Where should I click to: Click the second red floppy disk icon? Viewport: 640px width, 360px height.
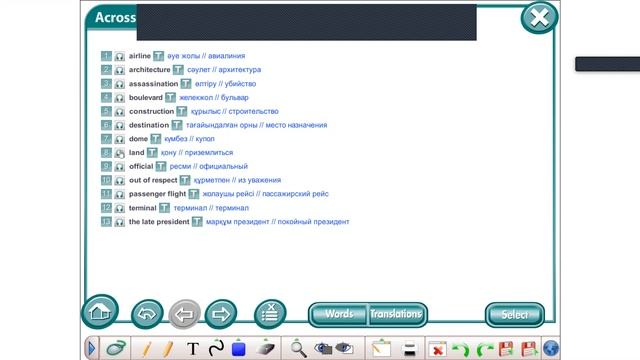pyautogui.click(x=529, y=349)
